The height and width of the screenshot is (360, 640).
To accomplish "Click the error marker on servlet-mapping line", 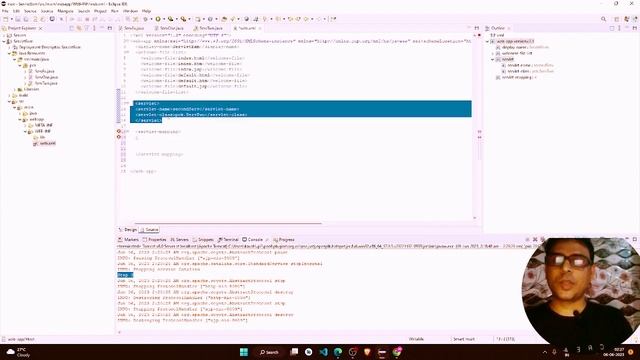I will (x=119, y=131).
